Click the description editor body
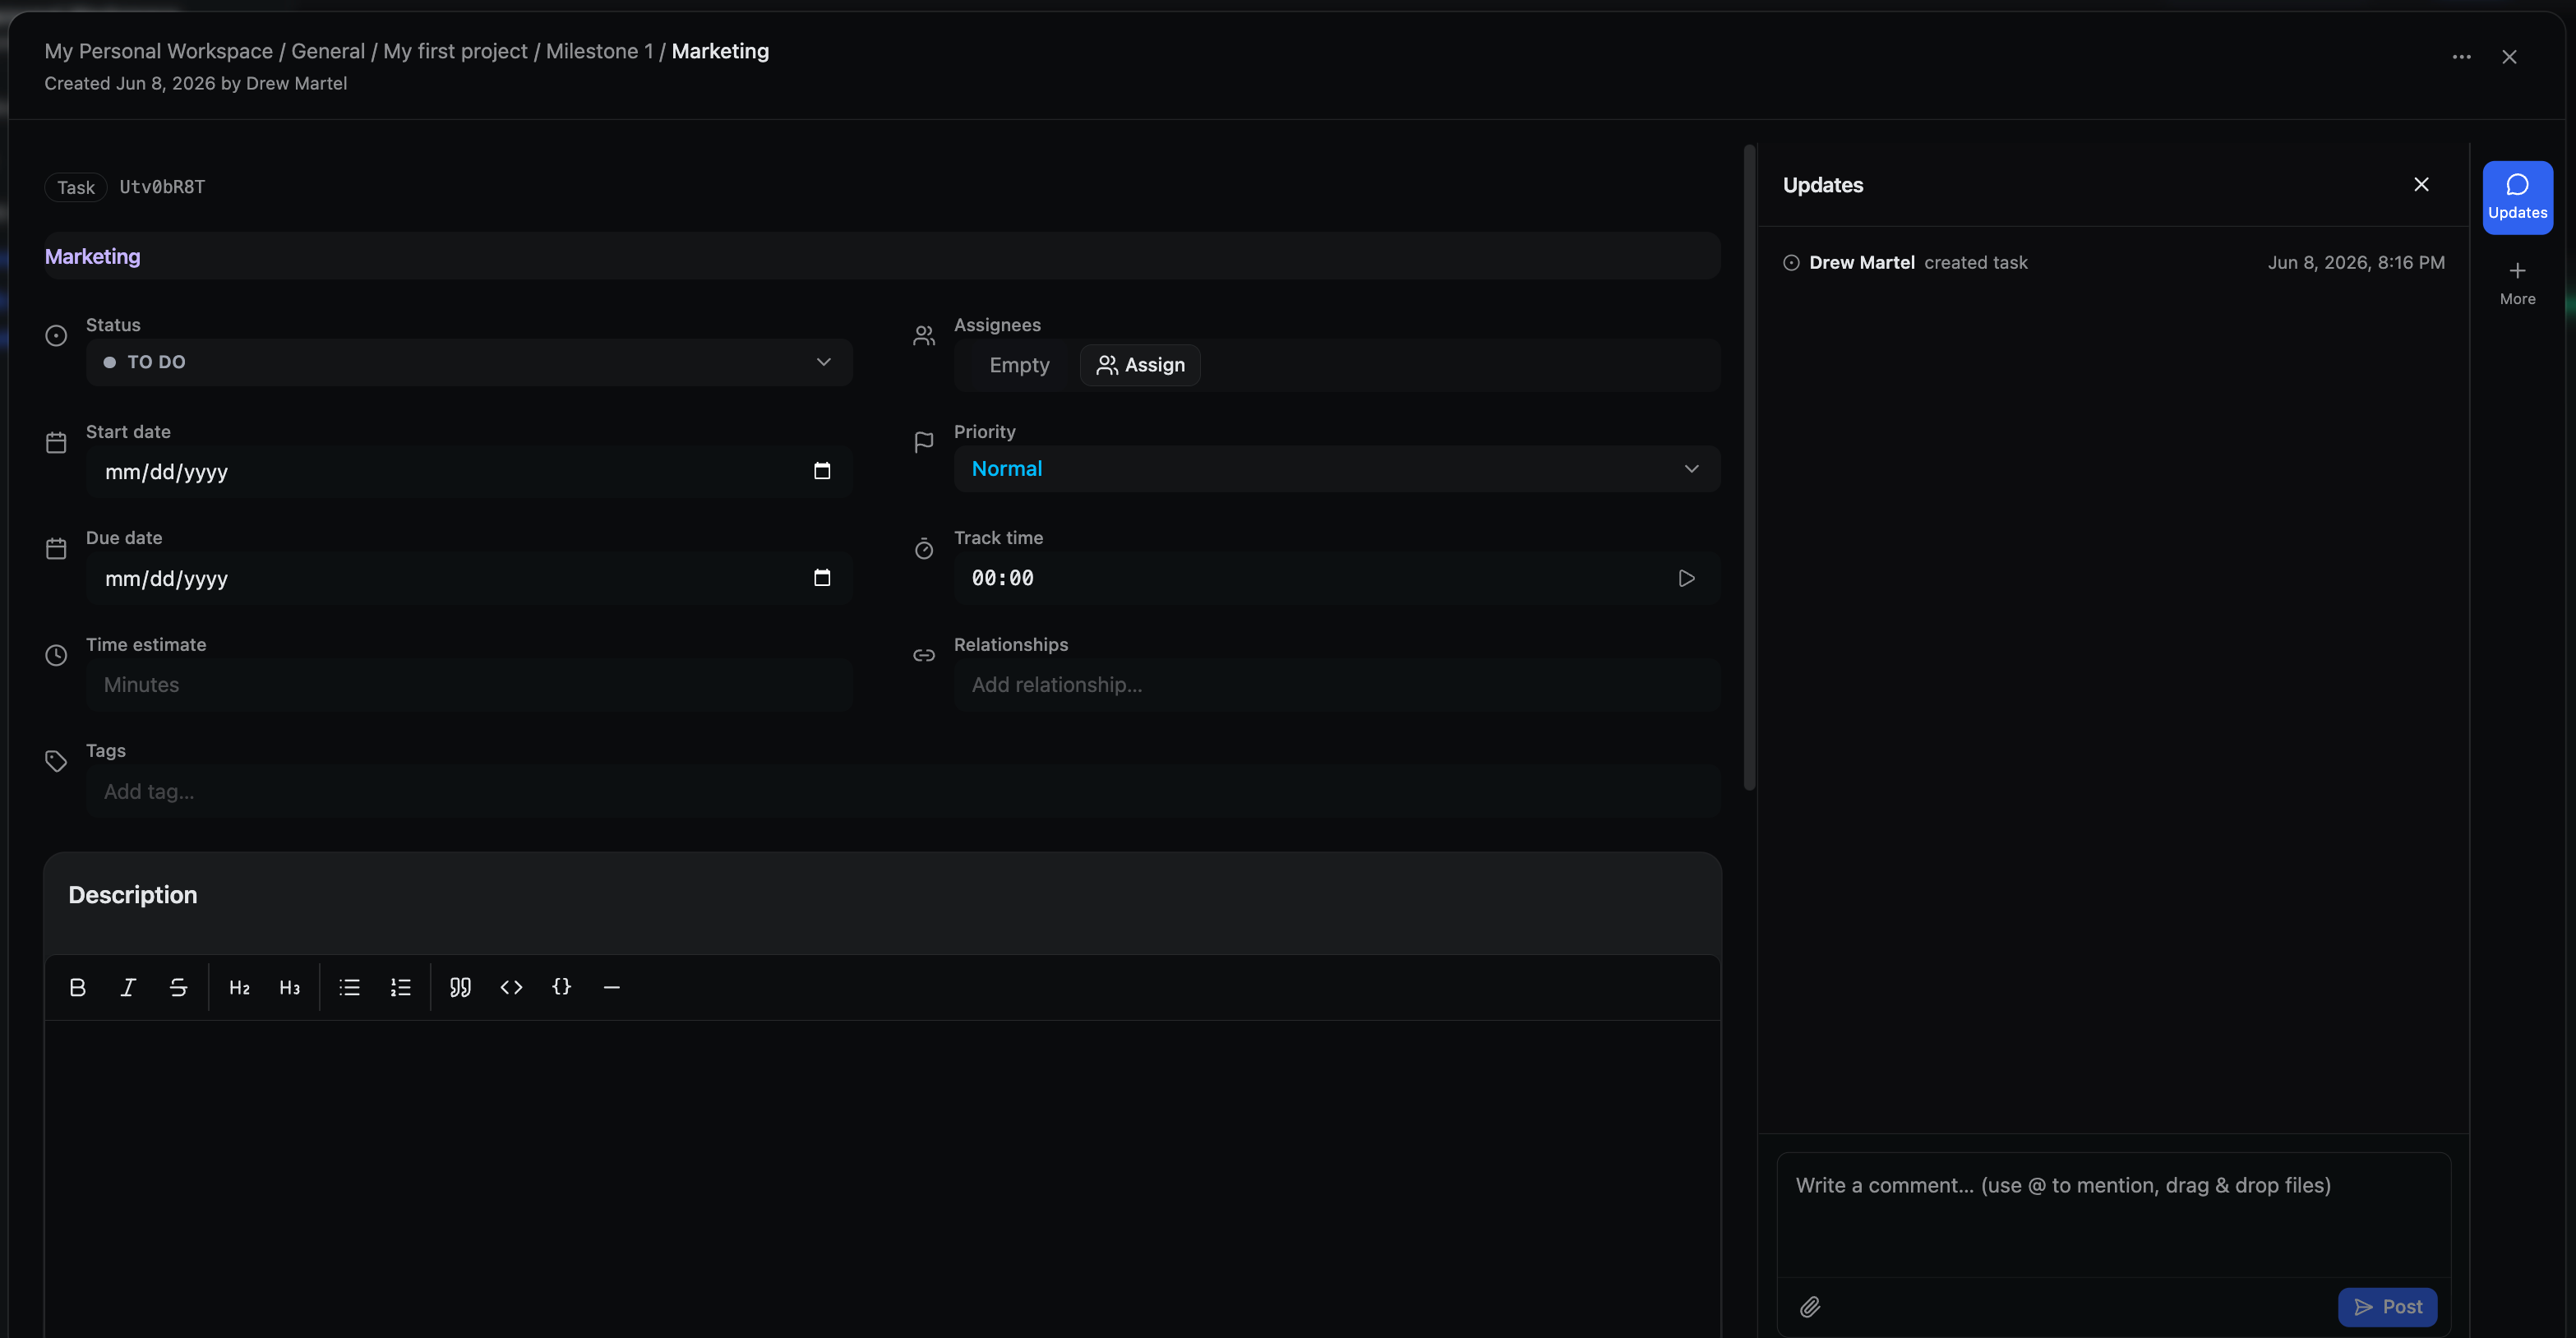The width and height of the screenshot is (2576, 1338). point(882,1178)
